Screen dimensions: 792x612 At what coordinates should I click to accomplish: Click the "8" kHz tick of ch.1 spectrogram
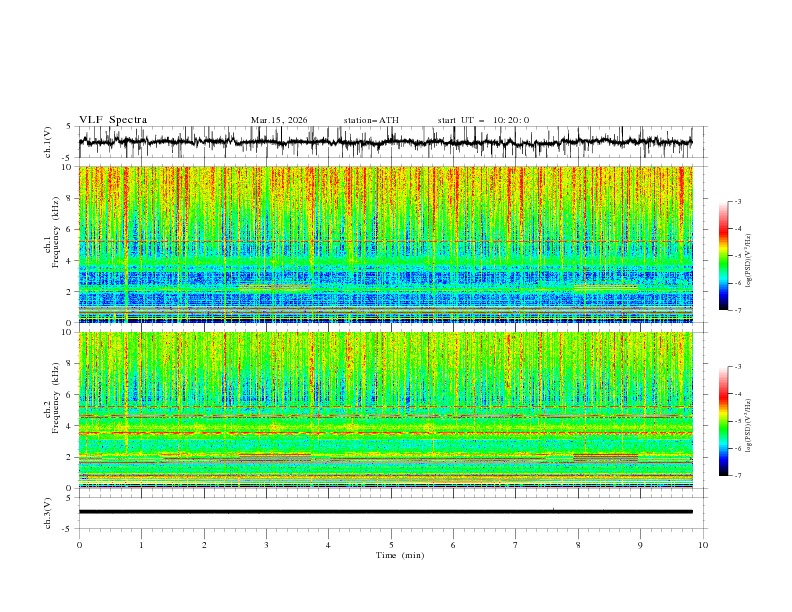click(71, 198)
